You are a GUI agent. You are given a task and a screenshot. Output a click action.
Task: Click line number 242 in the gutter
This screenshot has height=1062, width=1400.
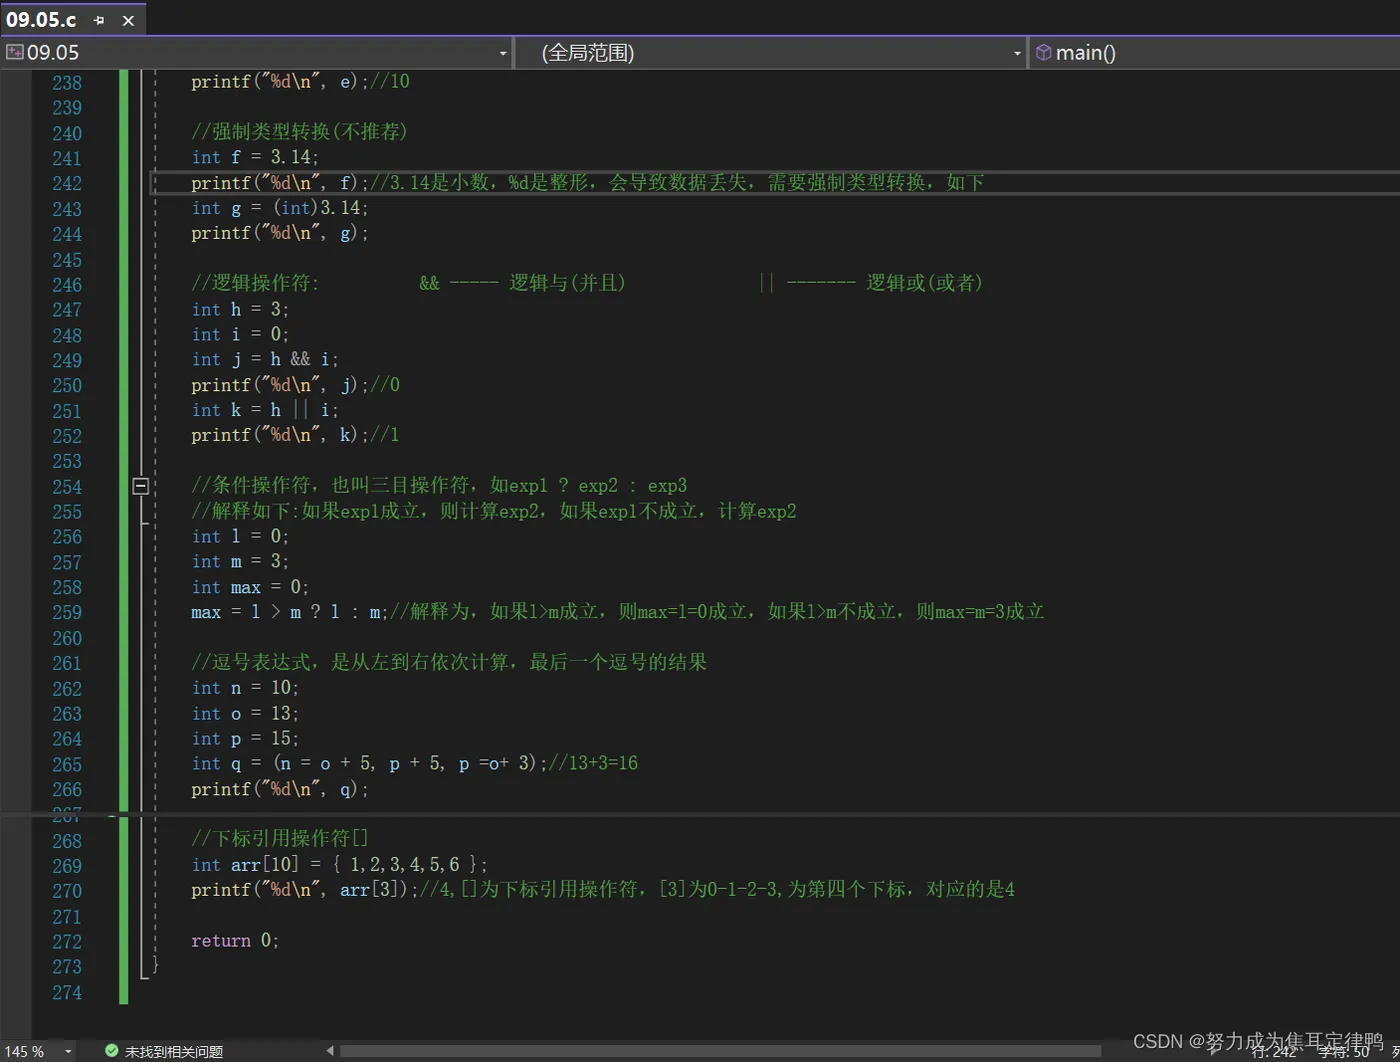(x=67, y=184)
